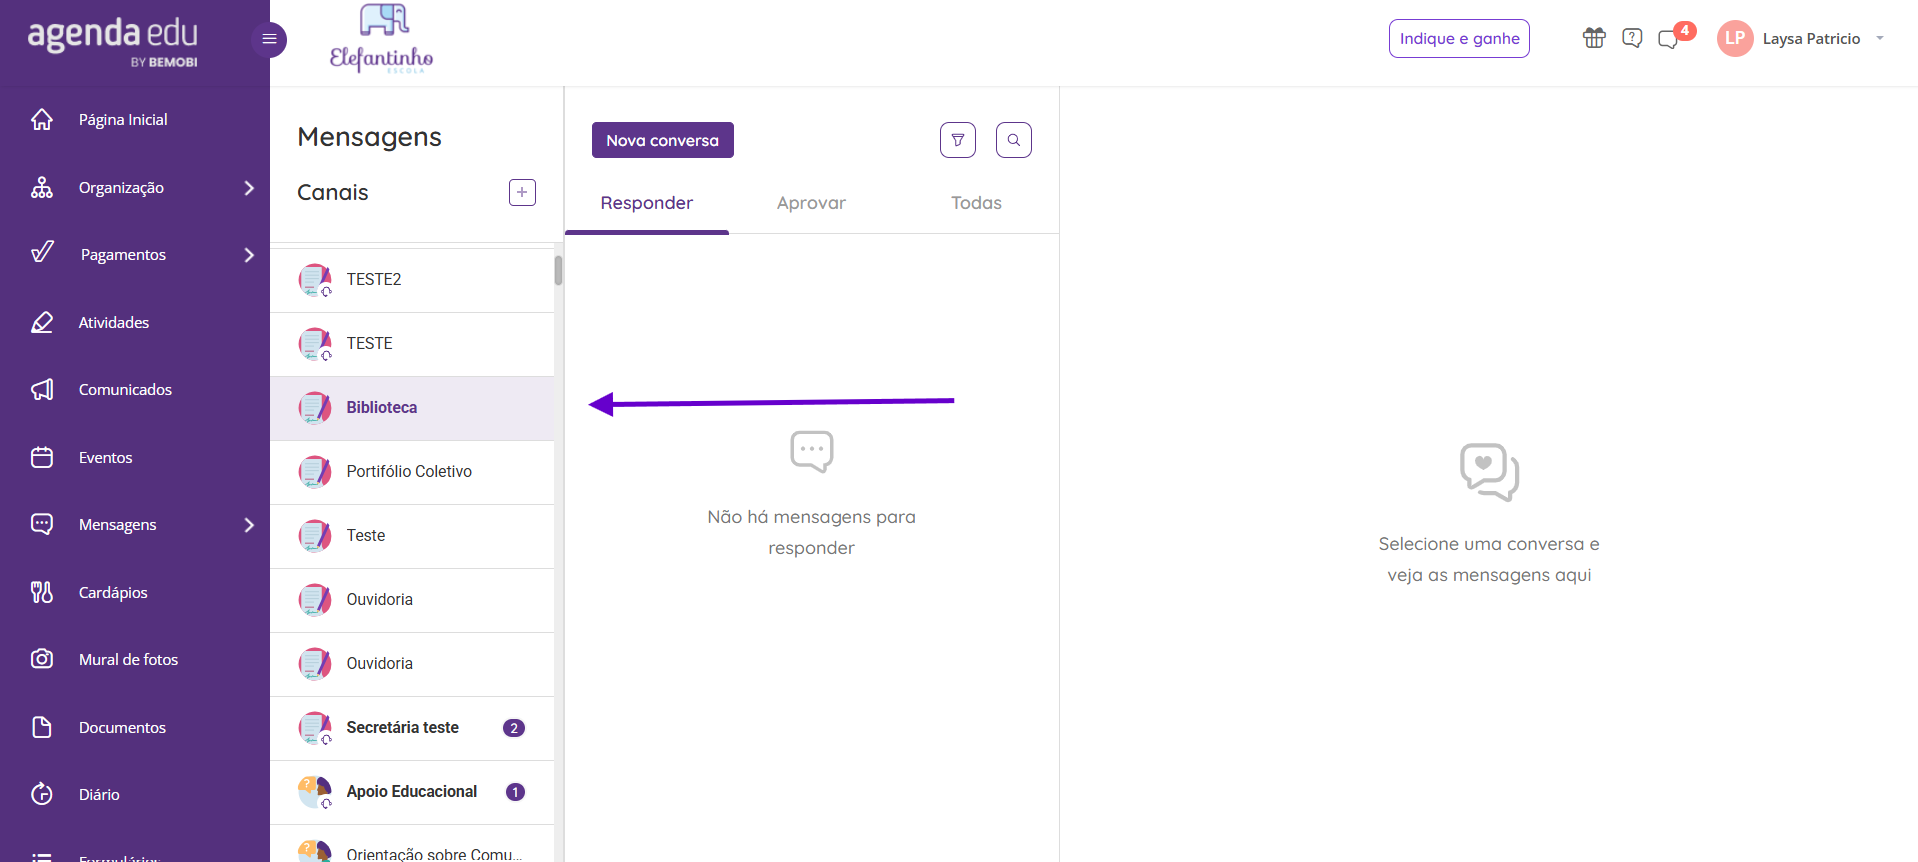This screenshot has height=862, width=1918.
Task: Open the Laysa Patricio user dropdown
Action: coord(1800,38)
